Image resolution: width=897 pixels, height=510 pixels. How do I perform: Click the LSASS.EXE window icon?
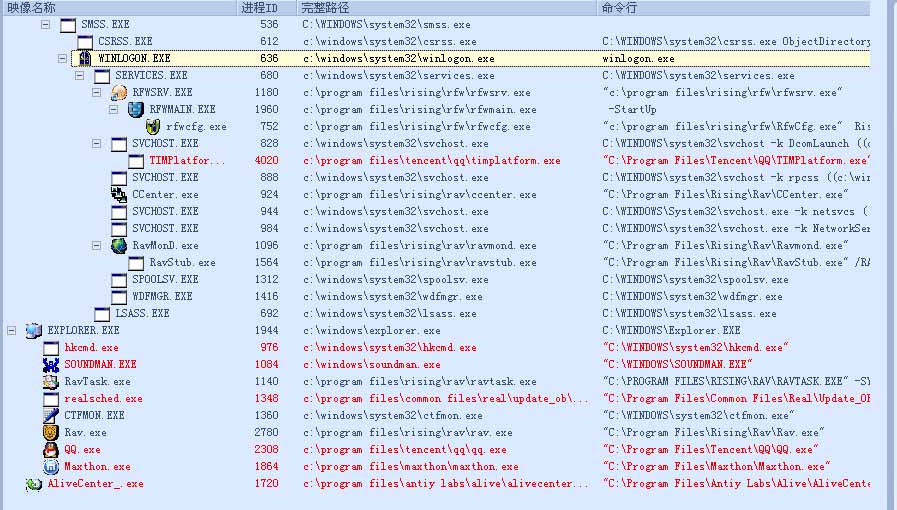coord(102,314)
